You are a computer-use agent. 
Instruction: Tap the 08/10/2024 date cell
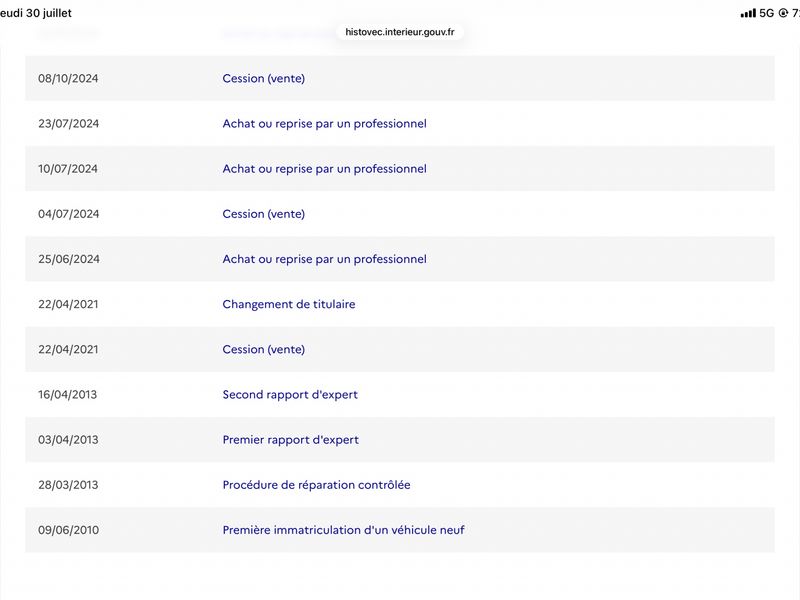point(68,79)
